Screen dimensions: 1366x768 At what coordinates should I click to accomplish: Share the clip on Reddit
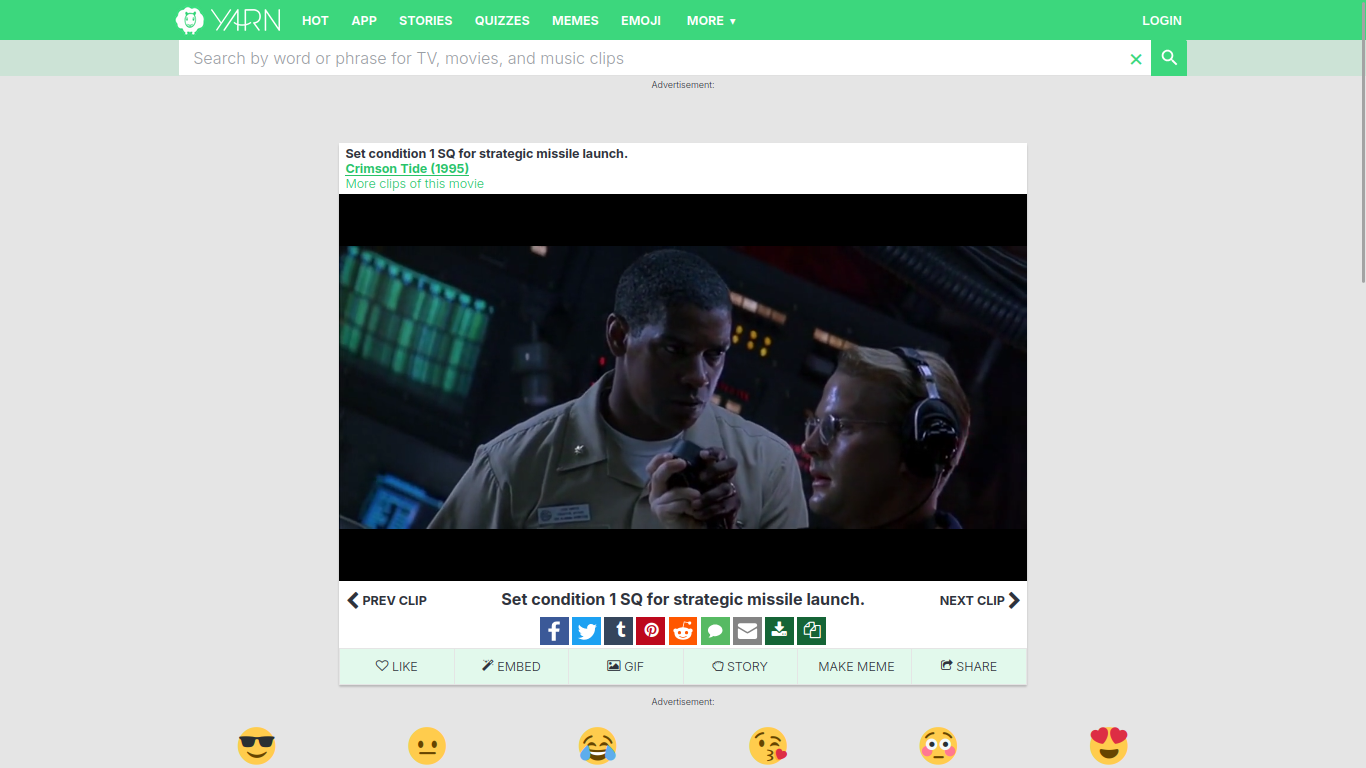683,631
